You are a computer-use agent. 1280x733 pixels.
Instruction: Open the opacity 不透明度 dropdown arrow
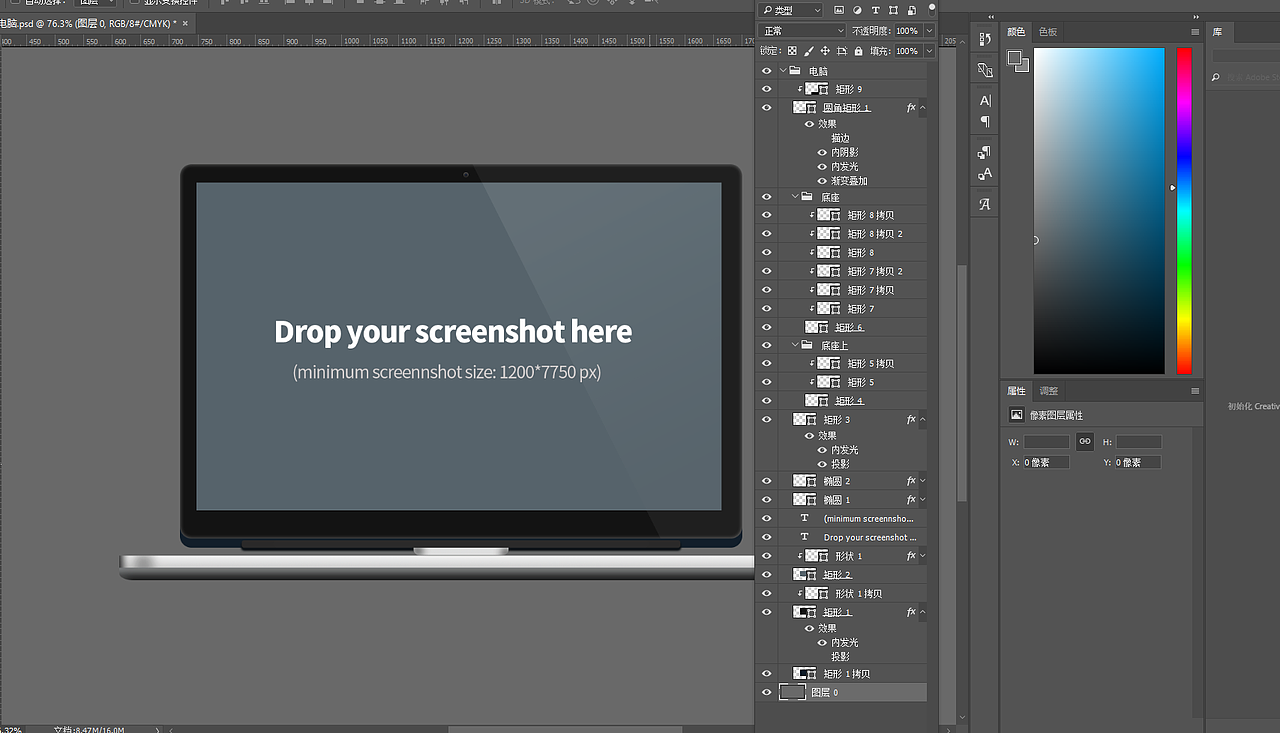coord(929,31)
